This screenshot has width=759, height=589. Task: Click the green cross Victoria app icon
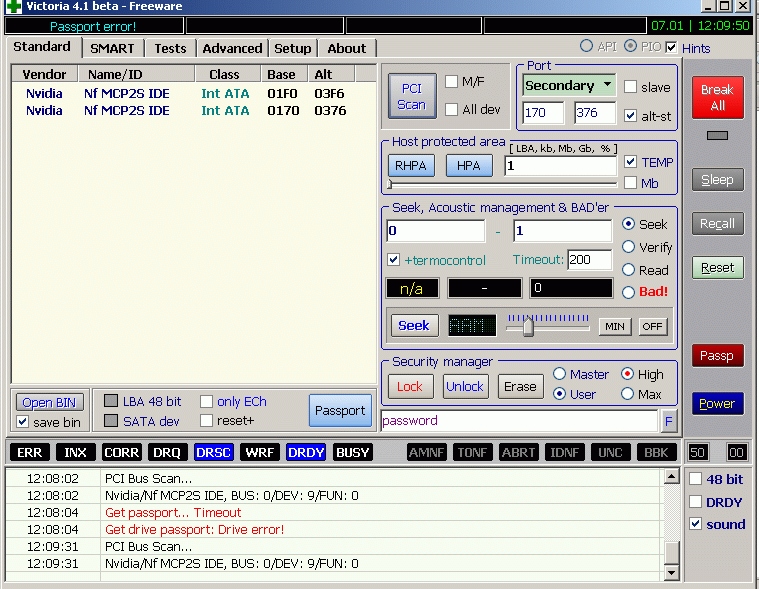14,6
